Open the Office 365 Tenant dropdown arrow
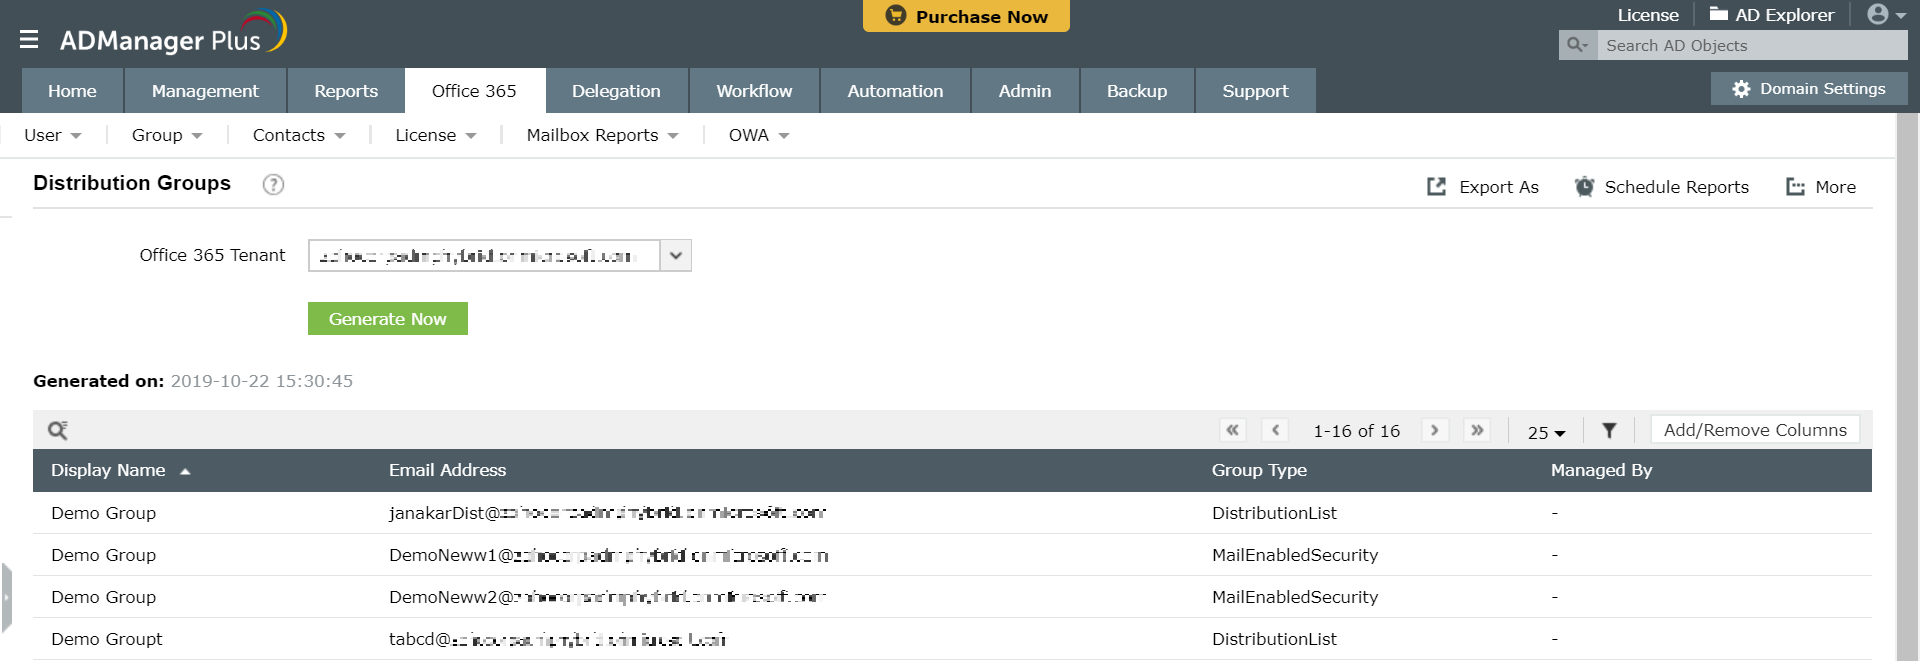Viewport: 1920px width, 661px height. click(676, 256)
